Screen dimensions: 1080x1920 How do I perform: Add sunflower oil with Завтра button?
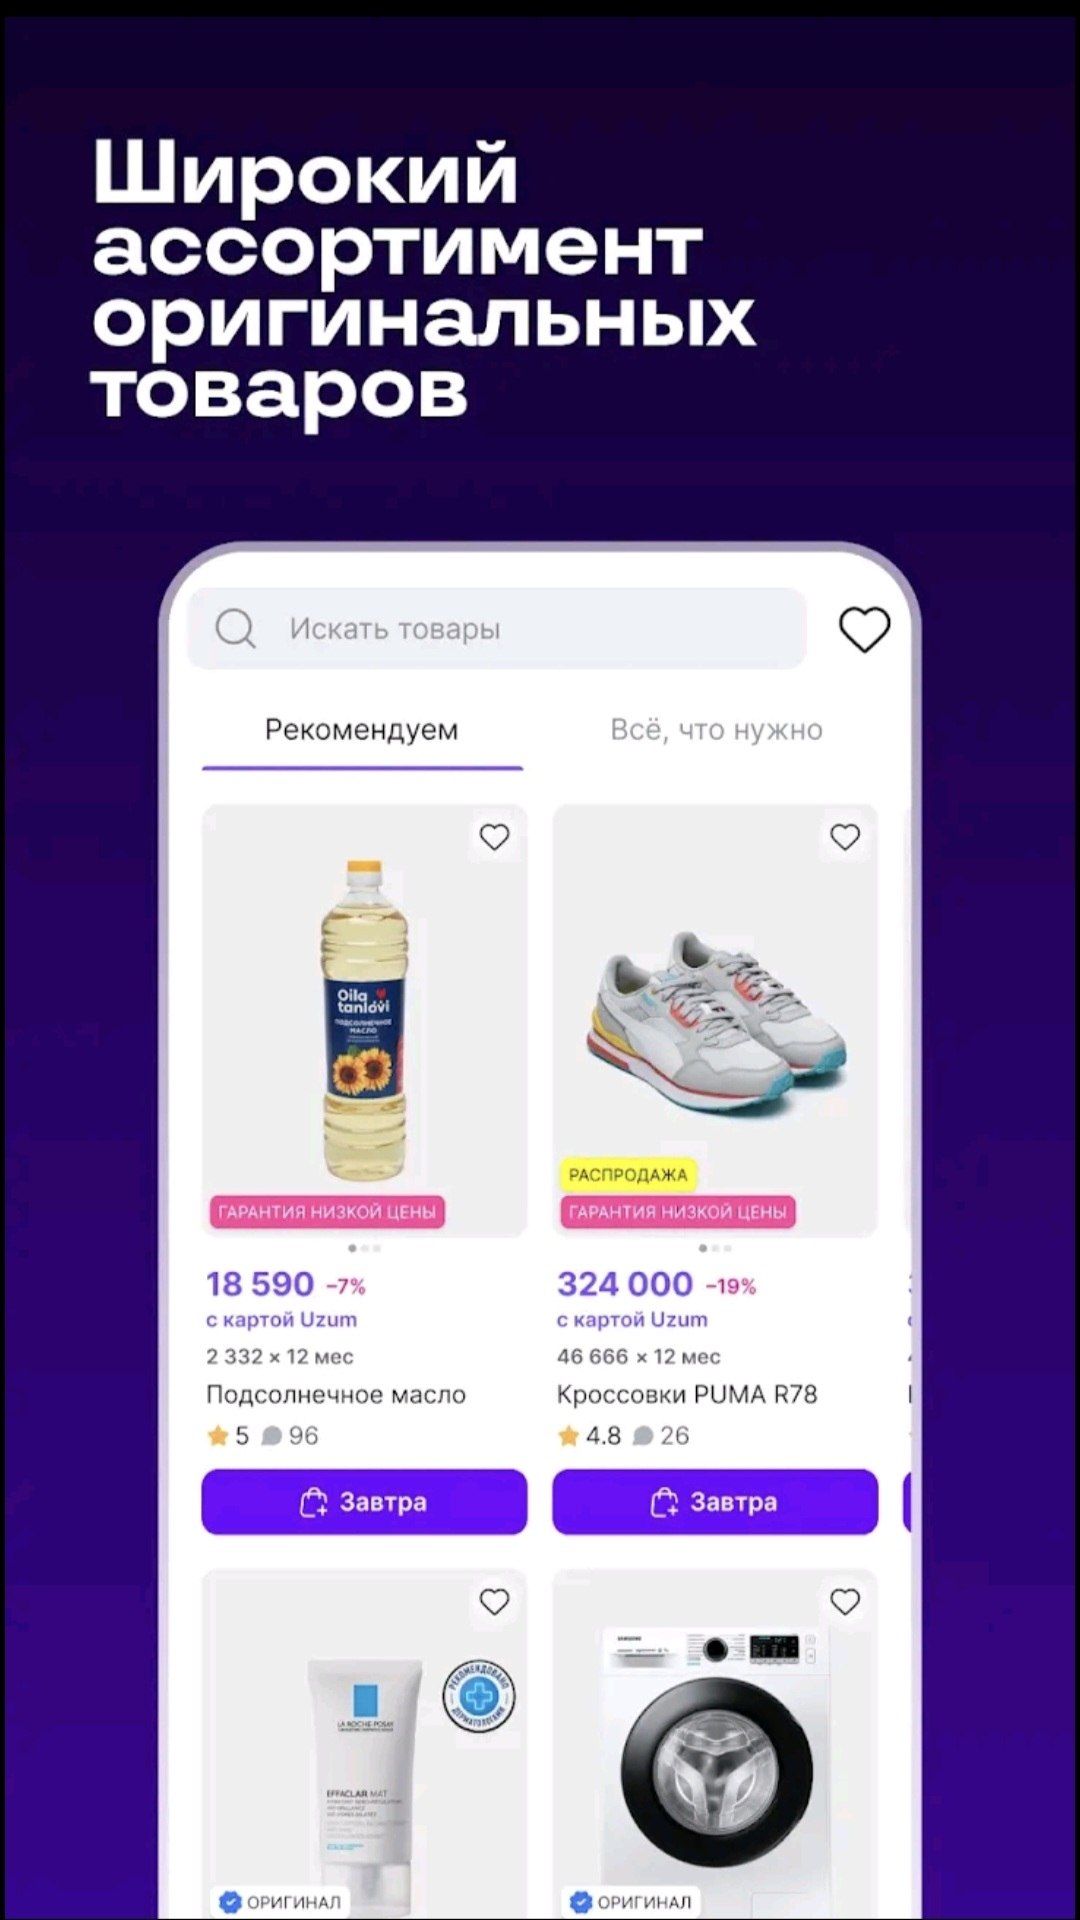tap(364, 1501)
